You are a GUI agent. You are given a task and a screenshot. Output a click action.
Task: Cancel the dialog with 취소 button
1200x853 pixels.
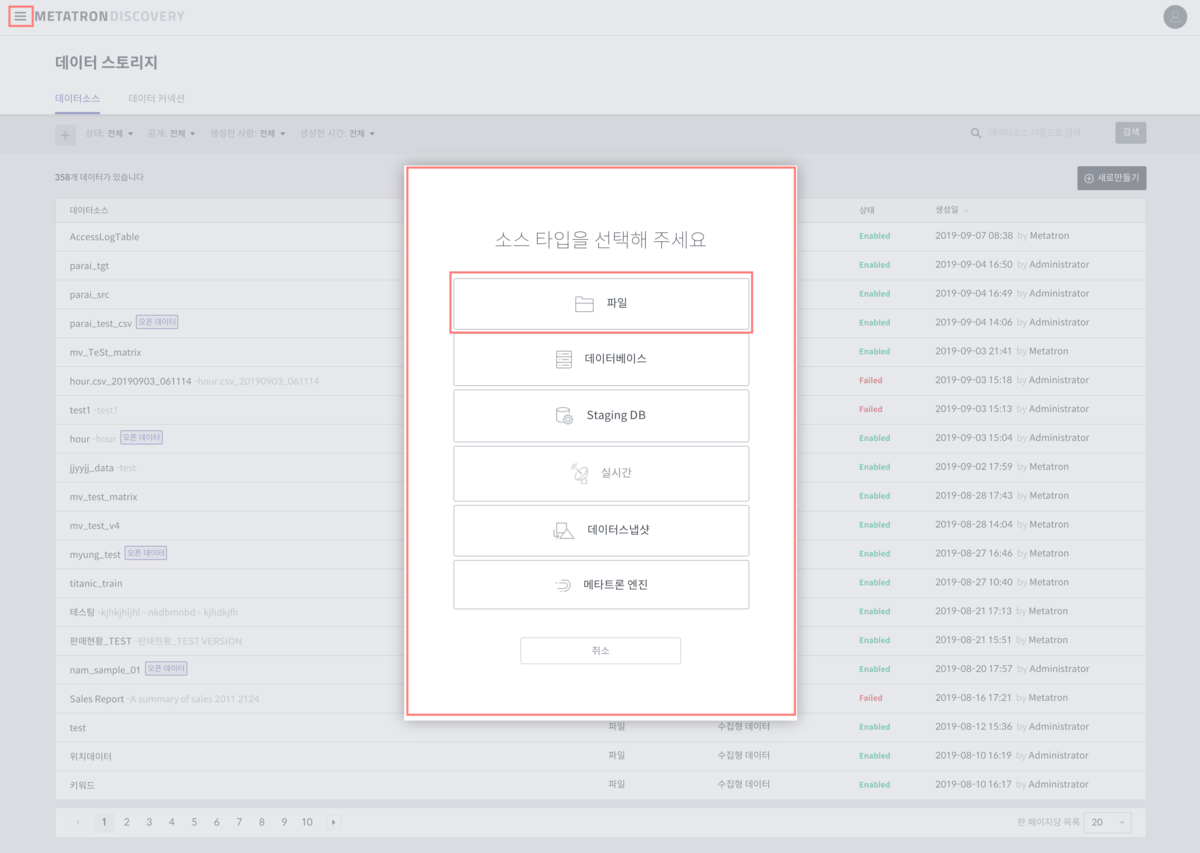pos(600,650)
